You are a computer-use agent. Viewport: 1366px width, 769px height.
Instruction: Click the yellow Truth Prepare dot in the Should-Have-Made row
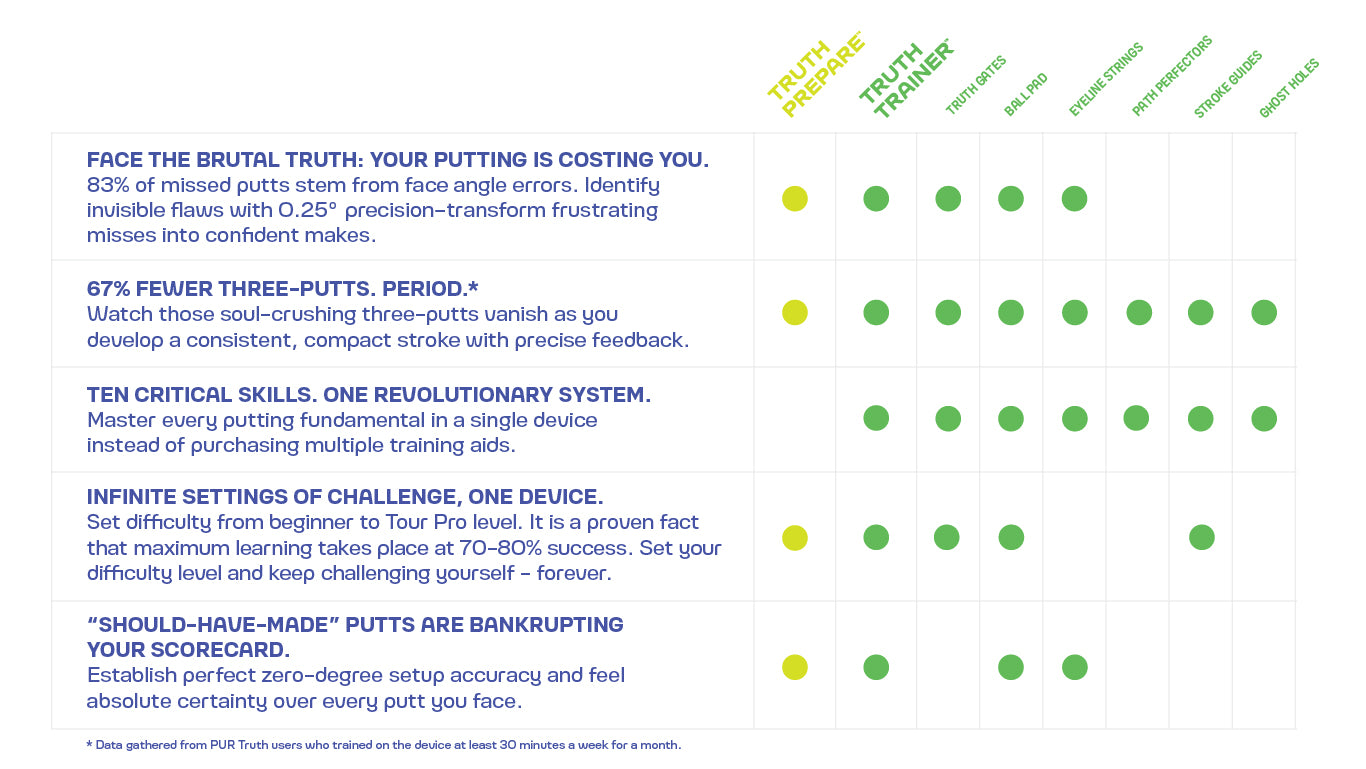(x=795, y=667)
